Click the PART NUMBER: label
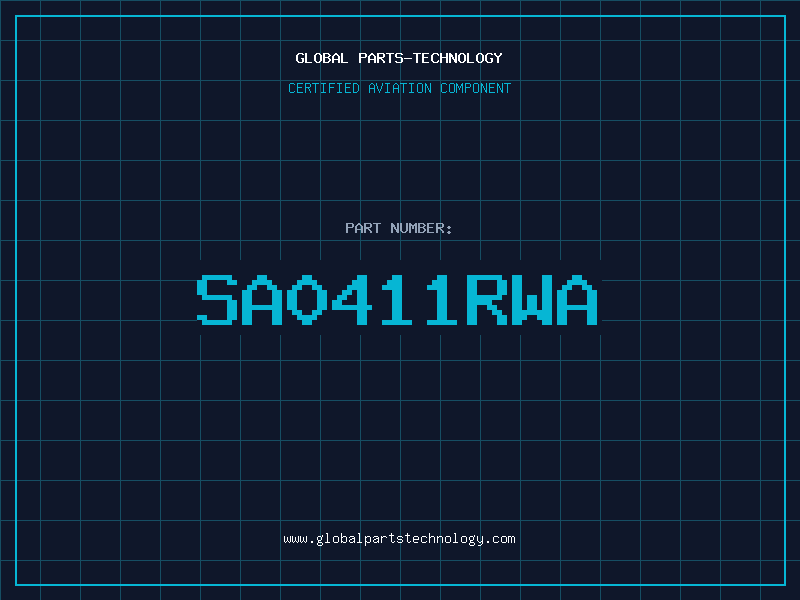 tap(399, 228)
